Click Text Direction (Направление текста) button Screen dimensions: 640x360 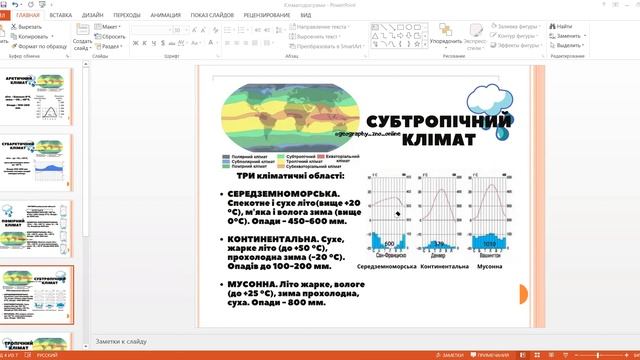[320, 27]
